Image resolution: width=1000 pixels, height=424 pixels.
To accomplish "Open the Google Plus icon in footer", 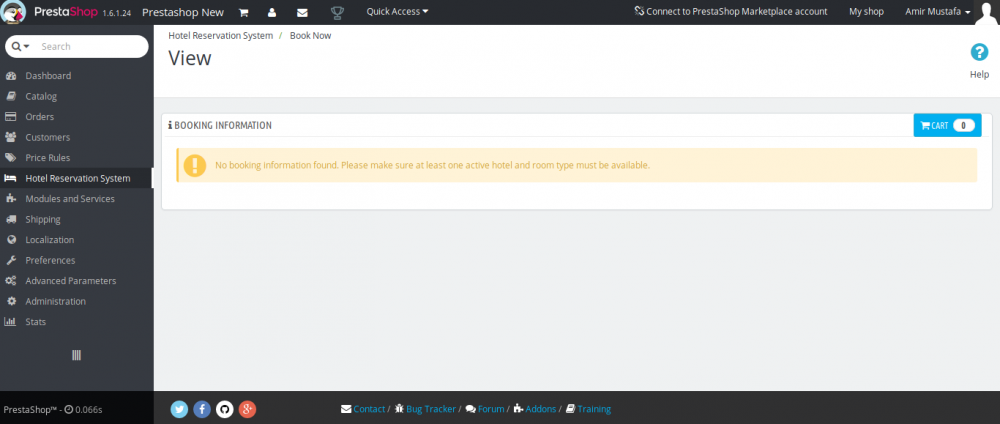I will coord(247,409).
